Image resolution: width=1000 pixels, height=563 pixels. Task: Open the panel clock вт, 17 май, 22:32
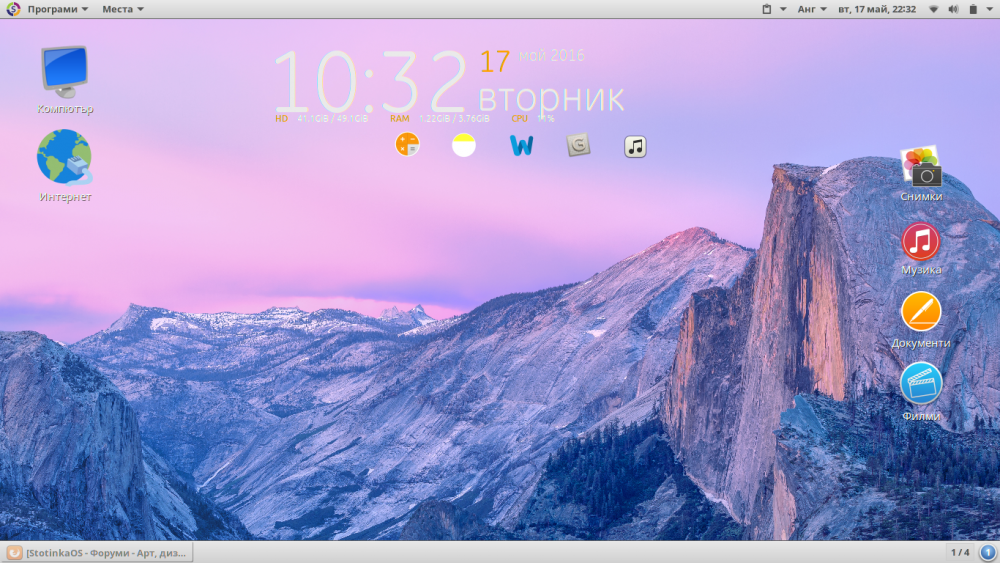pos(876,9)
